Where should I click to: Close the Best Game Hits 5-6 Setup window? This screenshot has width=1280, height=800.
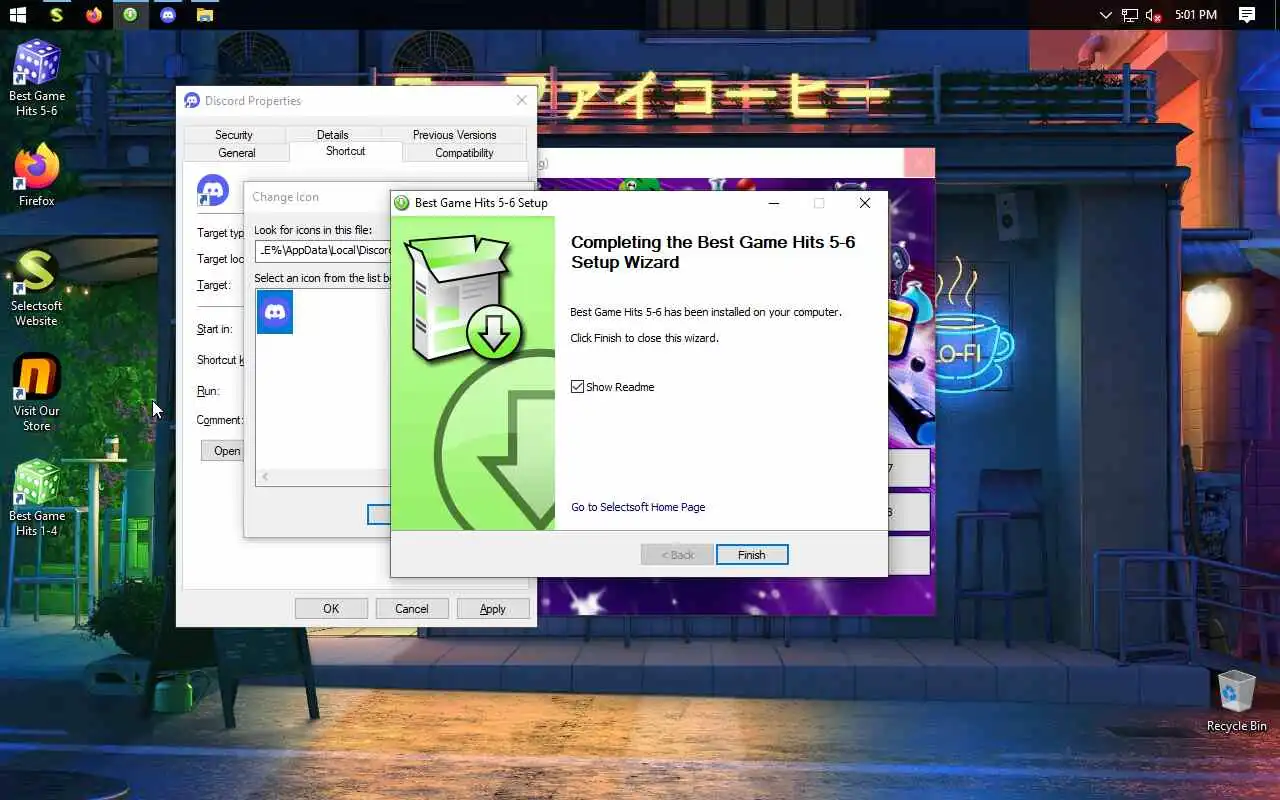pos(865,203)
